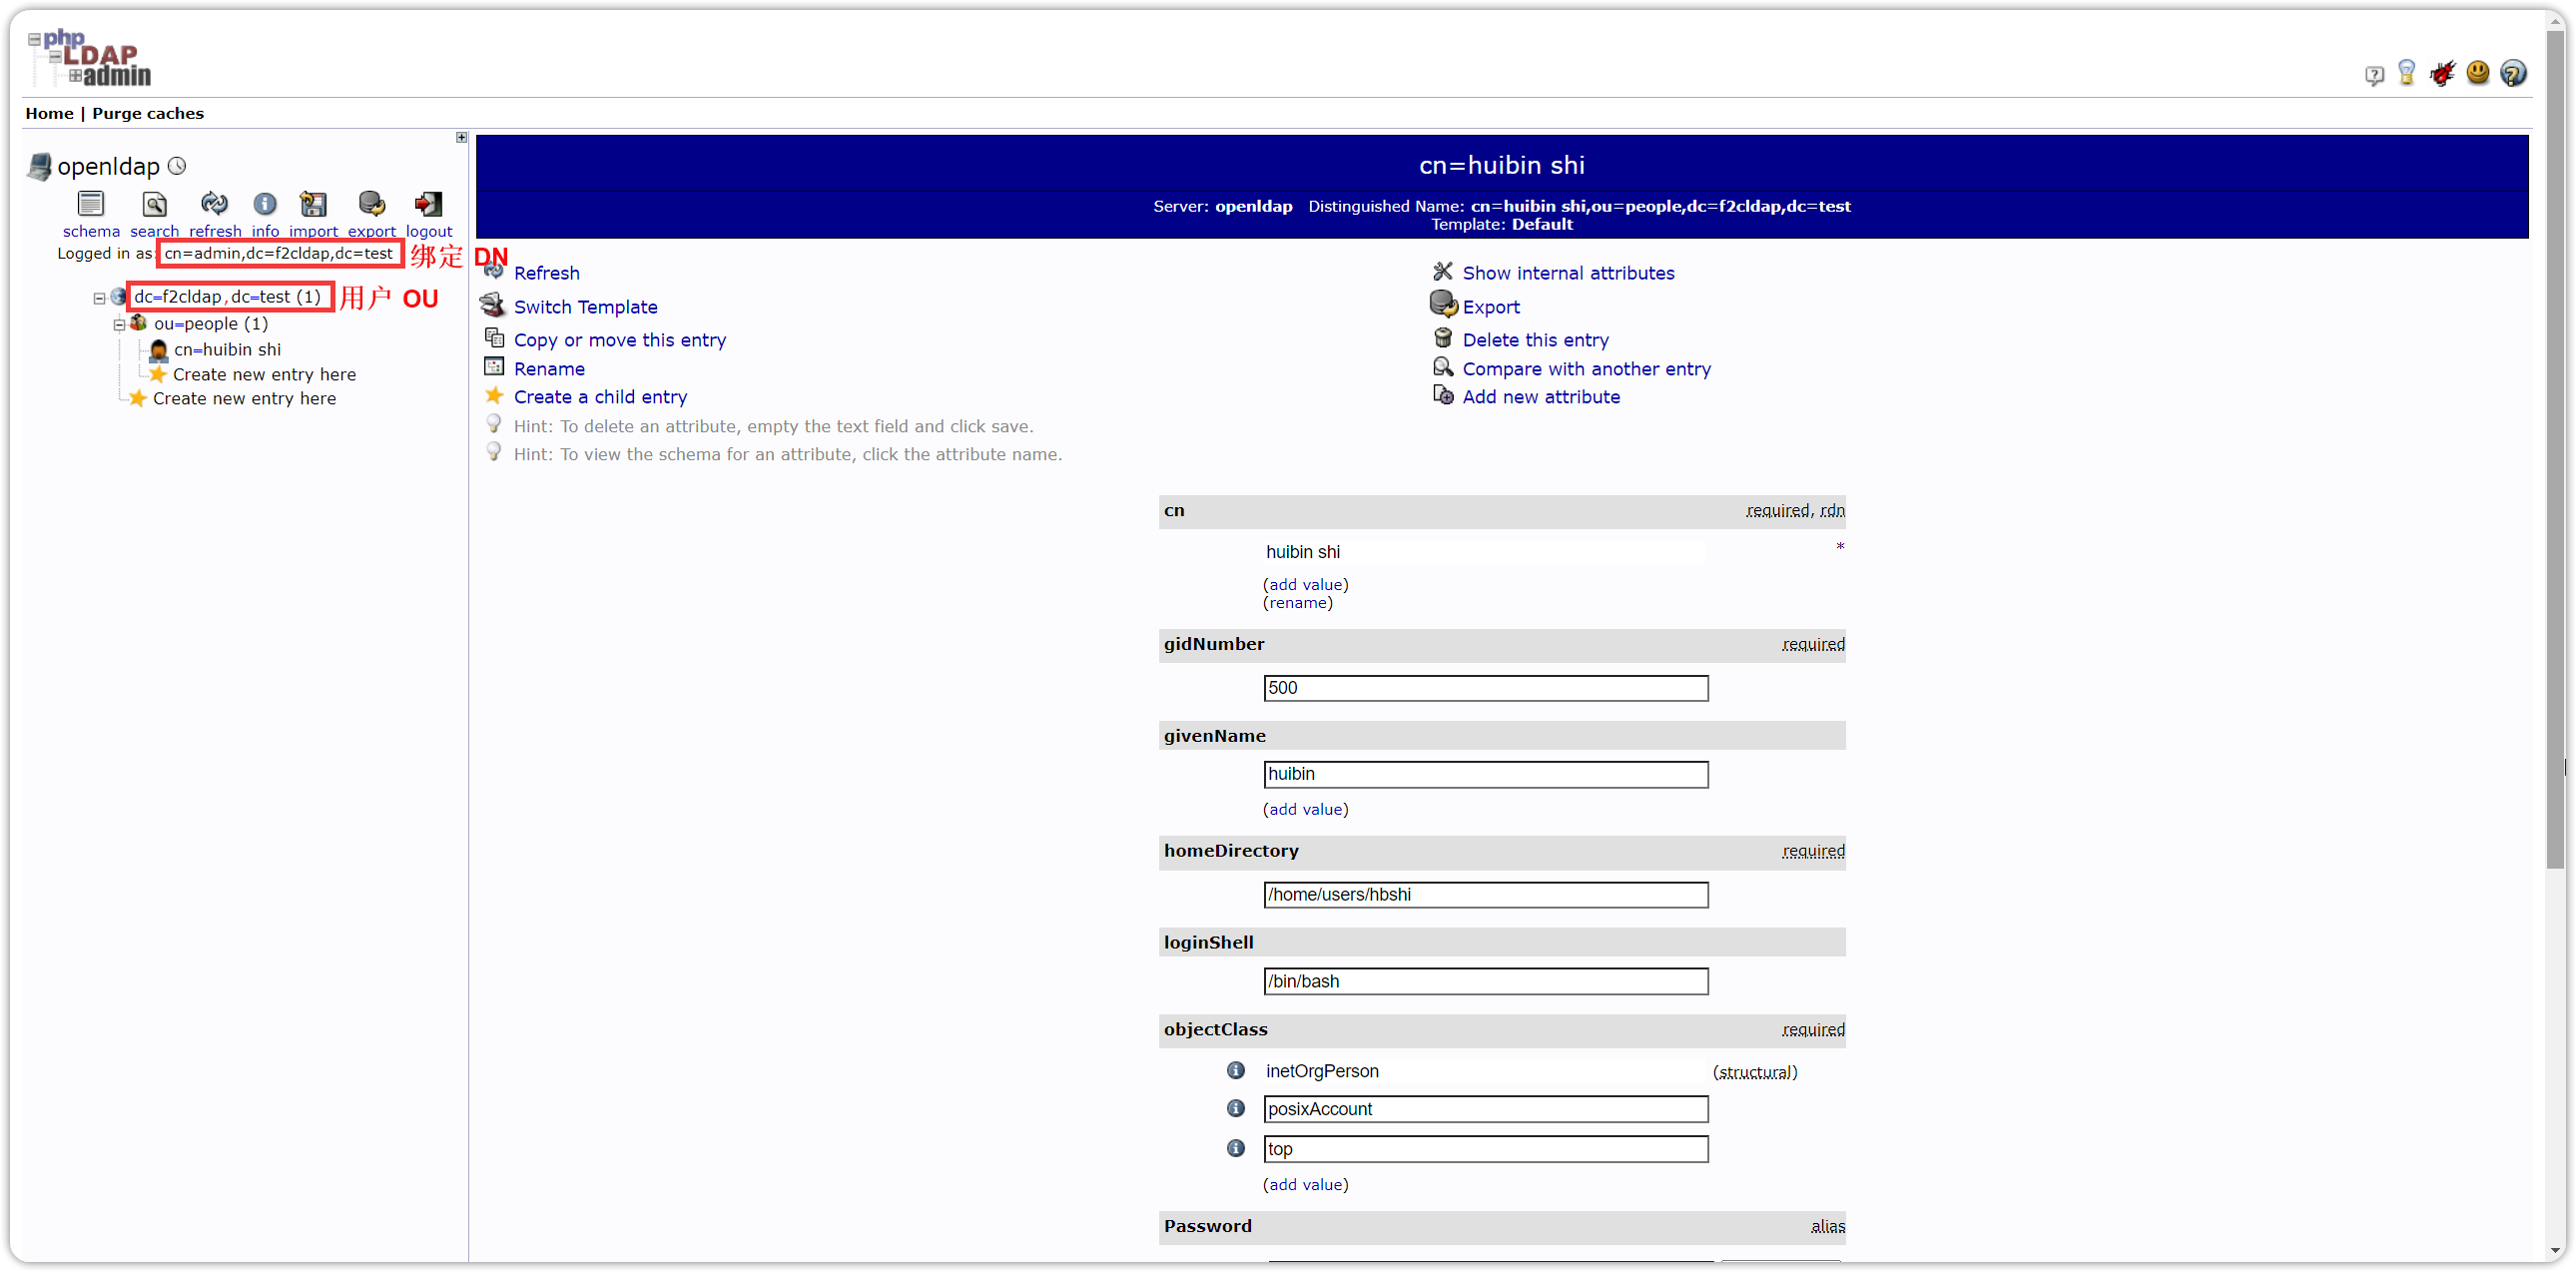Click the smiley donate icon
Viewport: 2576px width, 1272px height.
(2477, 73)
